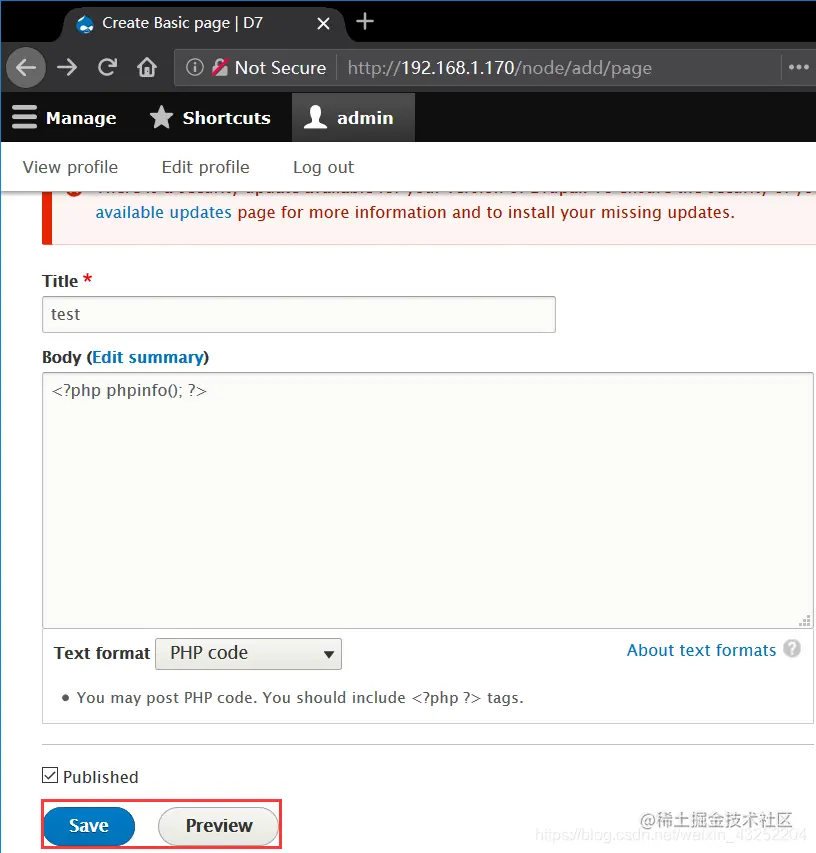Toggle the Published checkbox

point(50,775)
